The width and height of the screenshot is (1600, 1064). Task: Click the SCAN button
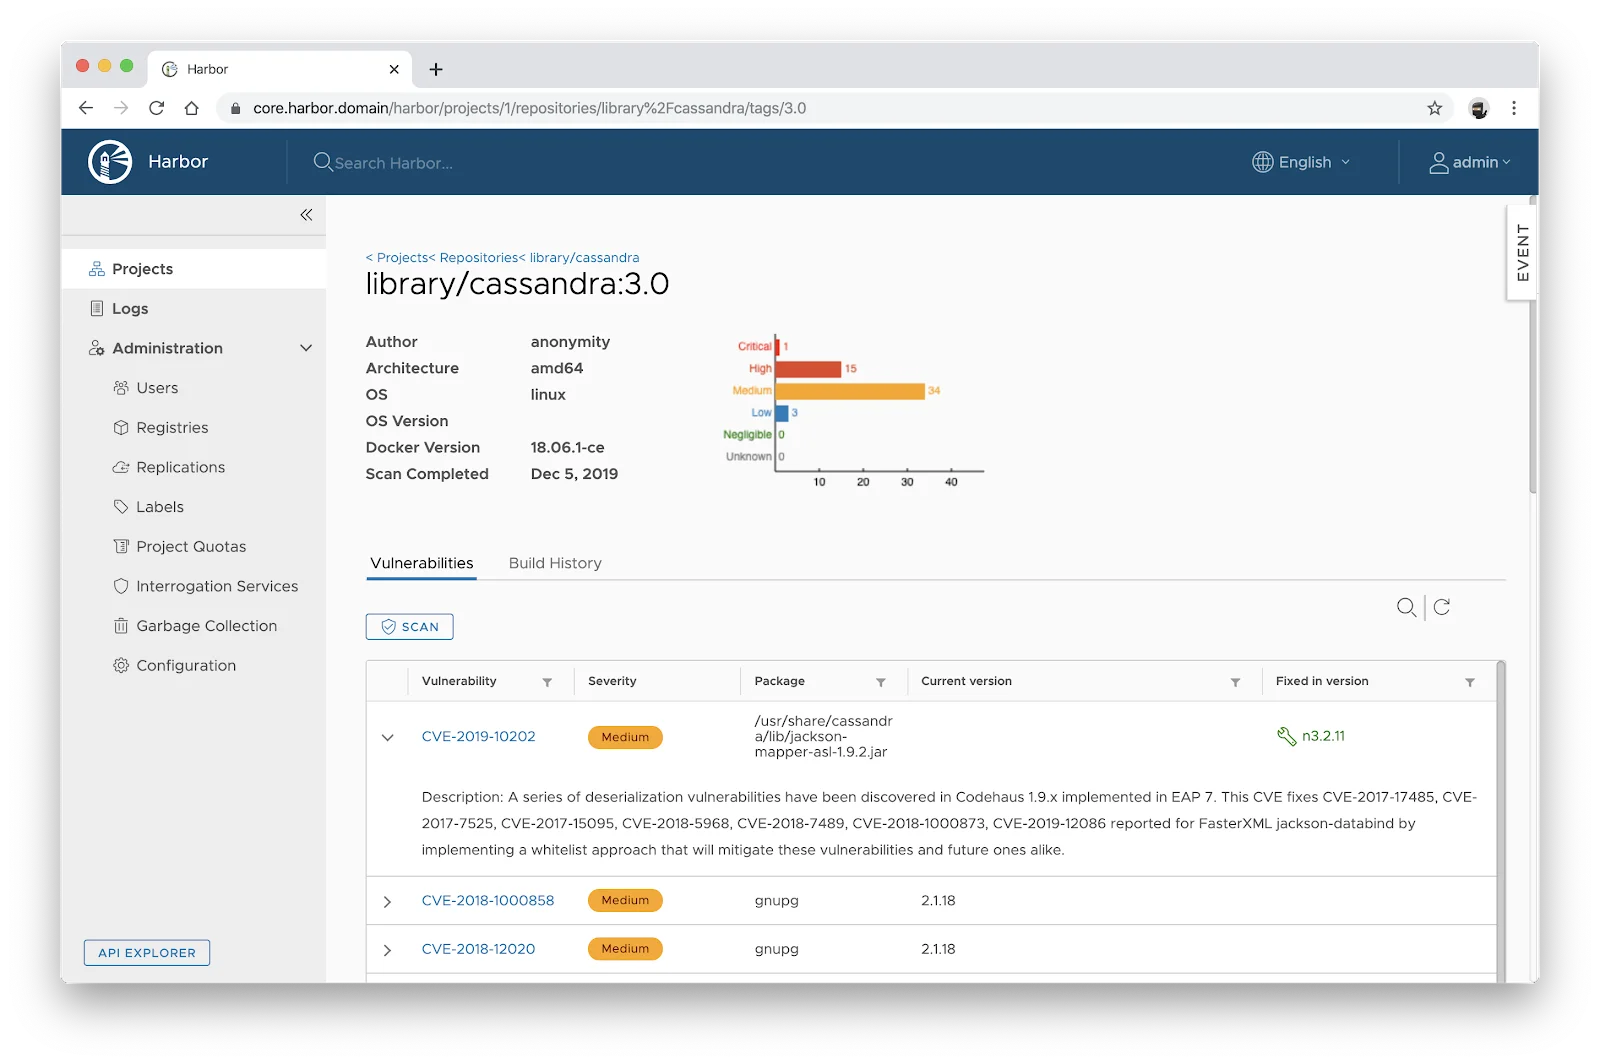409,626
